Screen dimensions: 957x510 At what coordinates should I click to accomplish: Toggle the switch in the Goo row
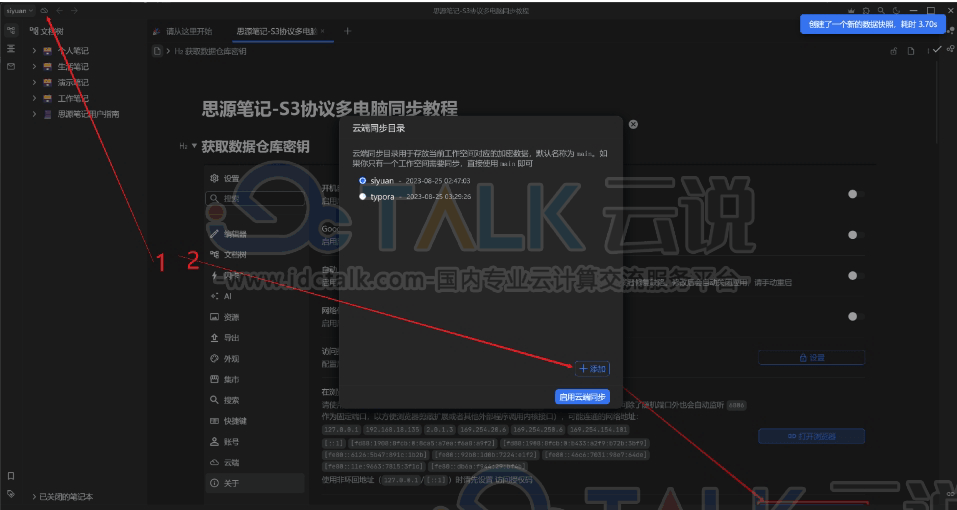coord(856,235)
